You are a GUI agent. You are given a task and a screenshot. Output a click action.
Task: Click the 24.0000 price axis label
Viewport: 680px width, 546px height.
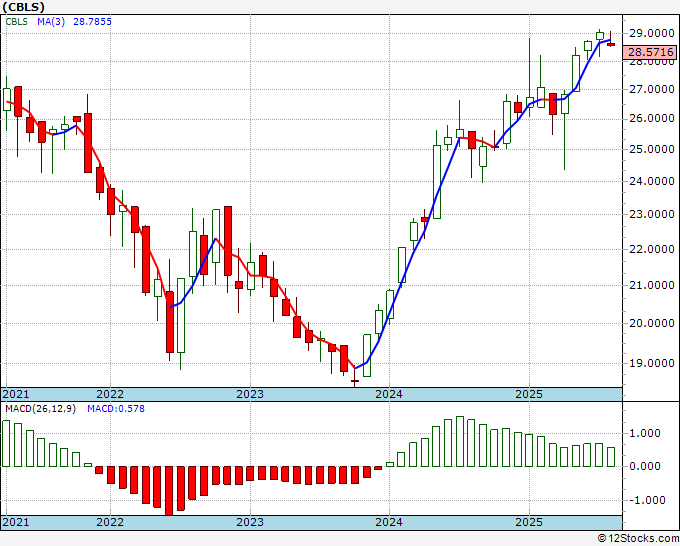tap(652, 181)
